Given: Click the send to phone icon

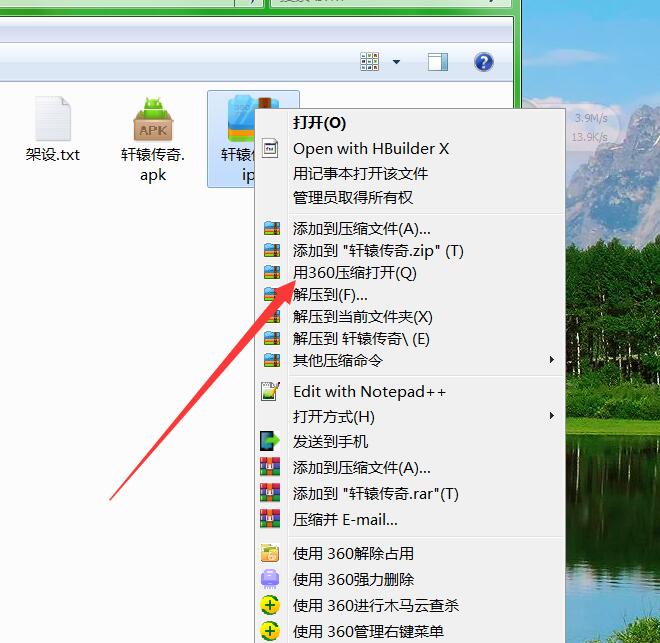Looking at the screenshot, I should (x=270, y=441).
